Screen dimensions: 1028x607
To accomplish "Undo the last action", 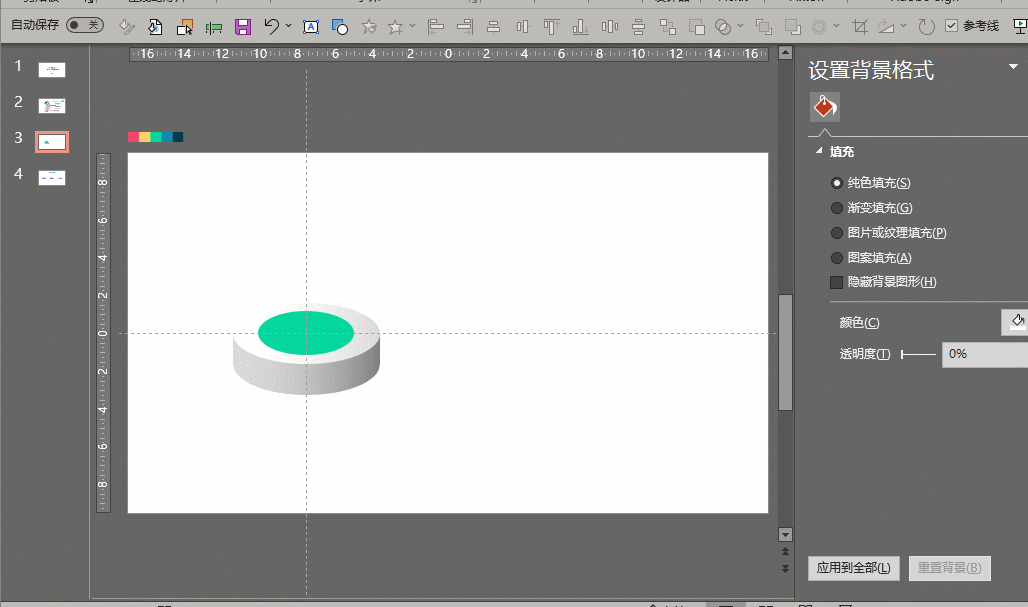I will (271, 26).
